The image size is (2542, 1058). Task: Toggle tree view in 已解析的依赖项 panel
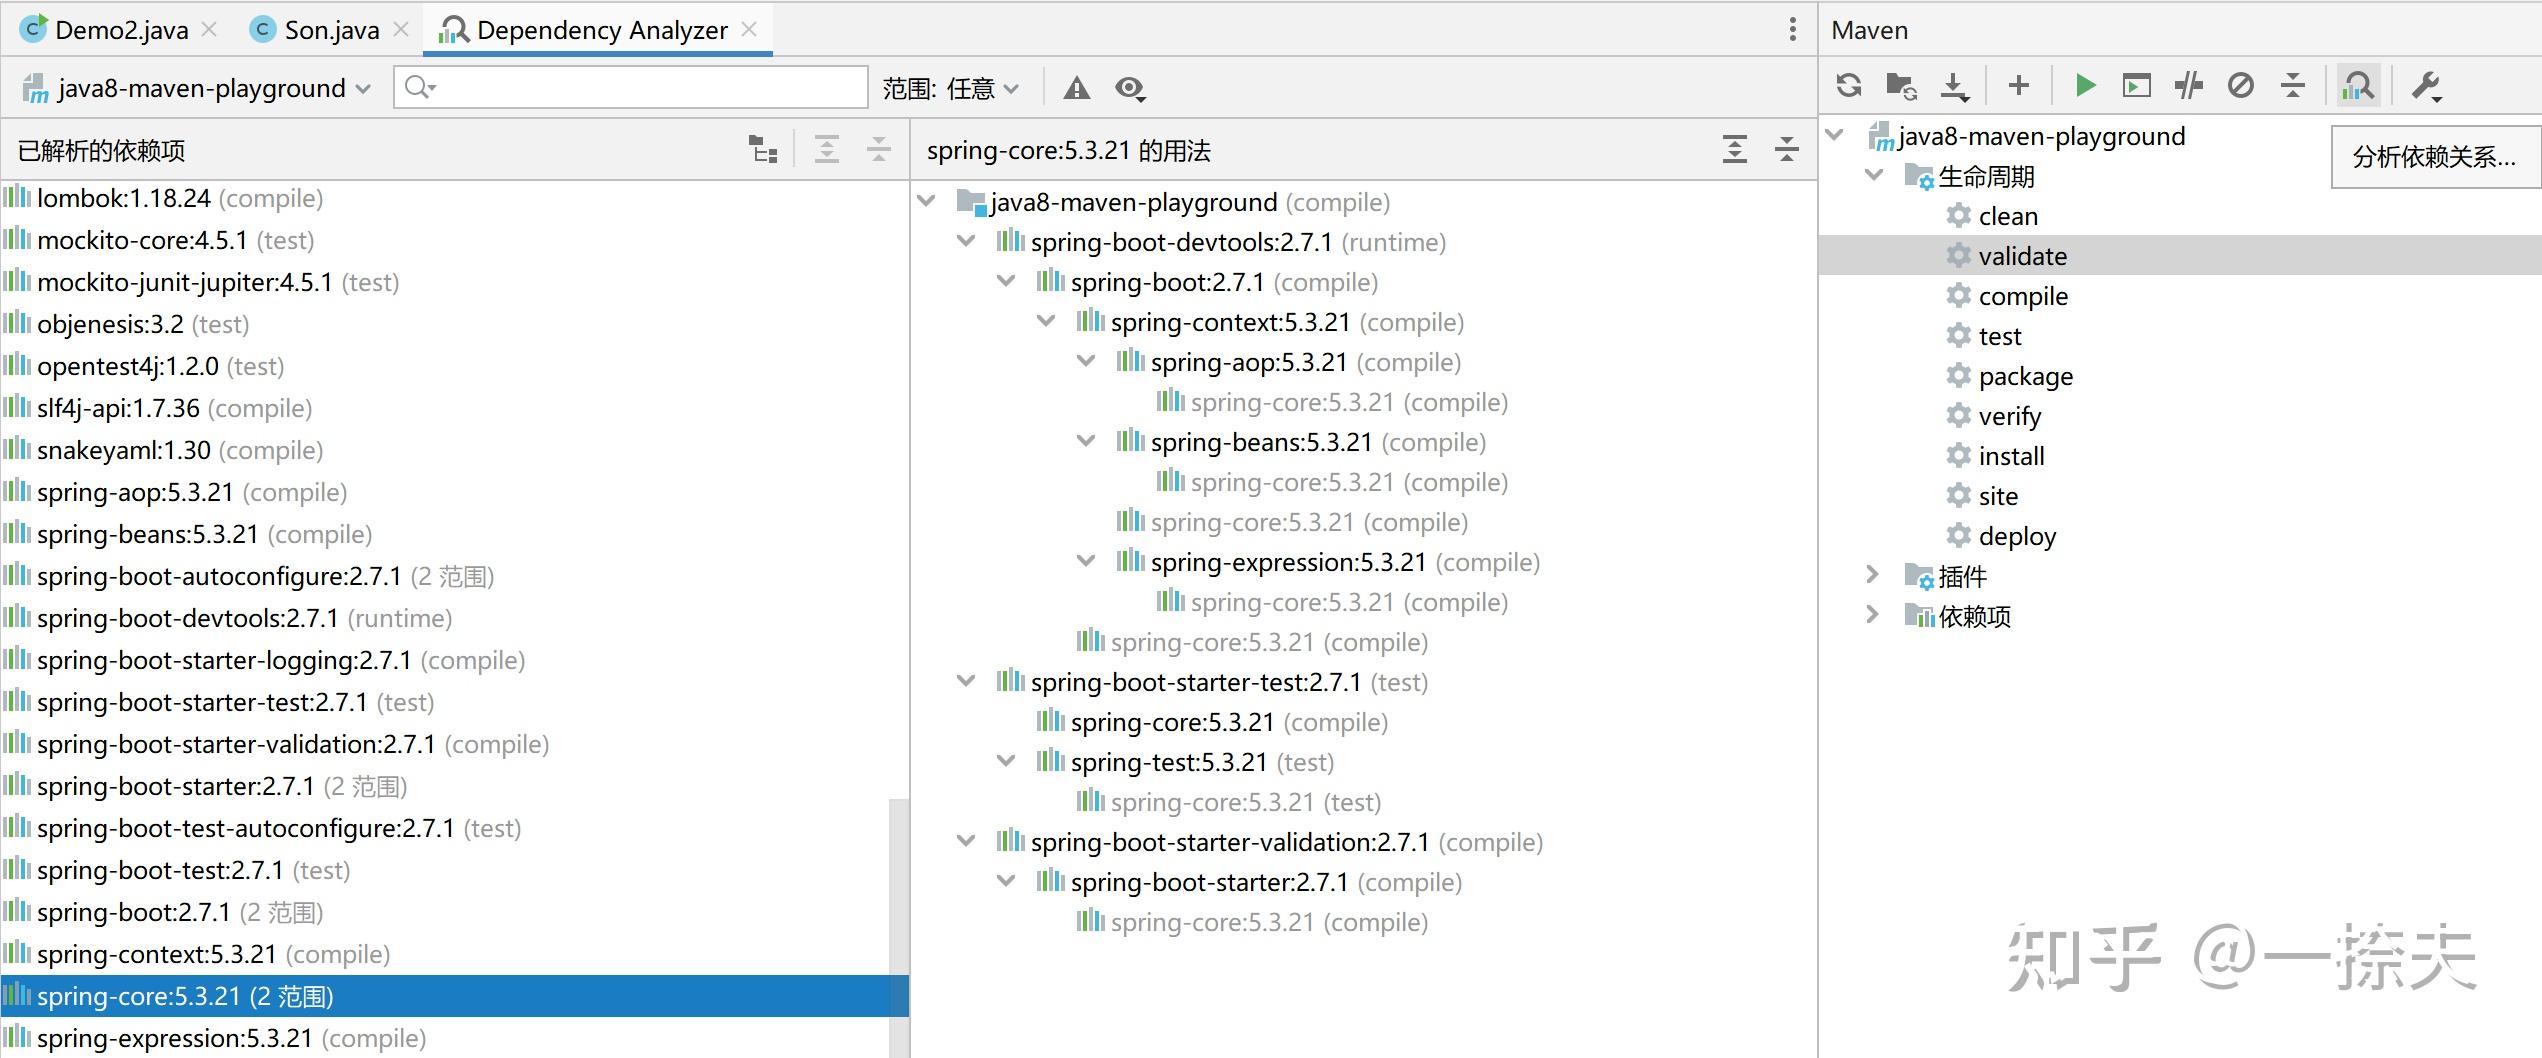[763, 148]
